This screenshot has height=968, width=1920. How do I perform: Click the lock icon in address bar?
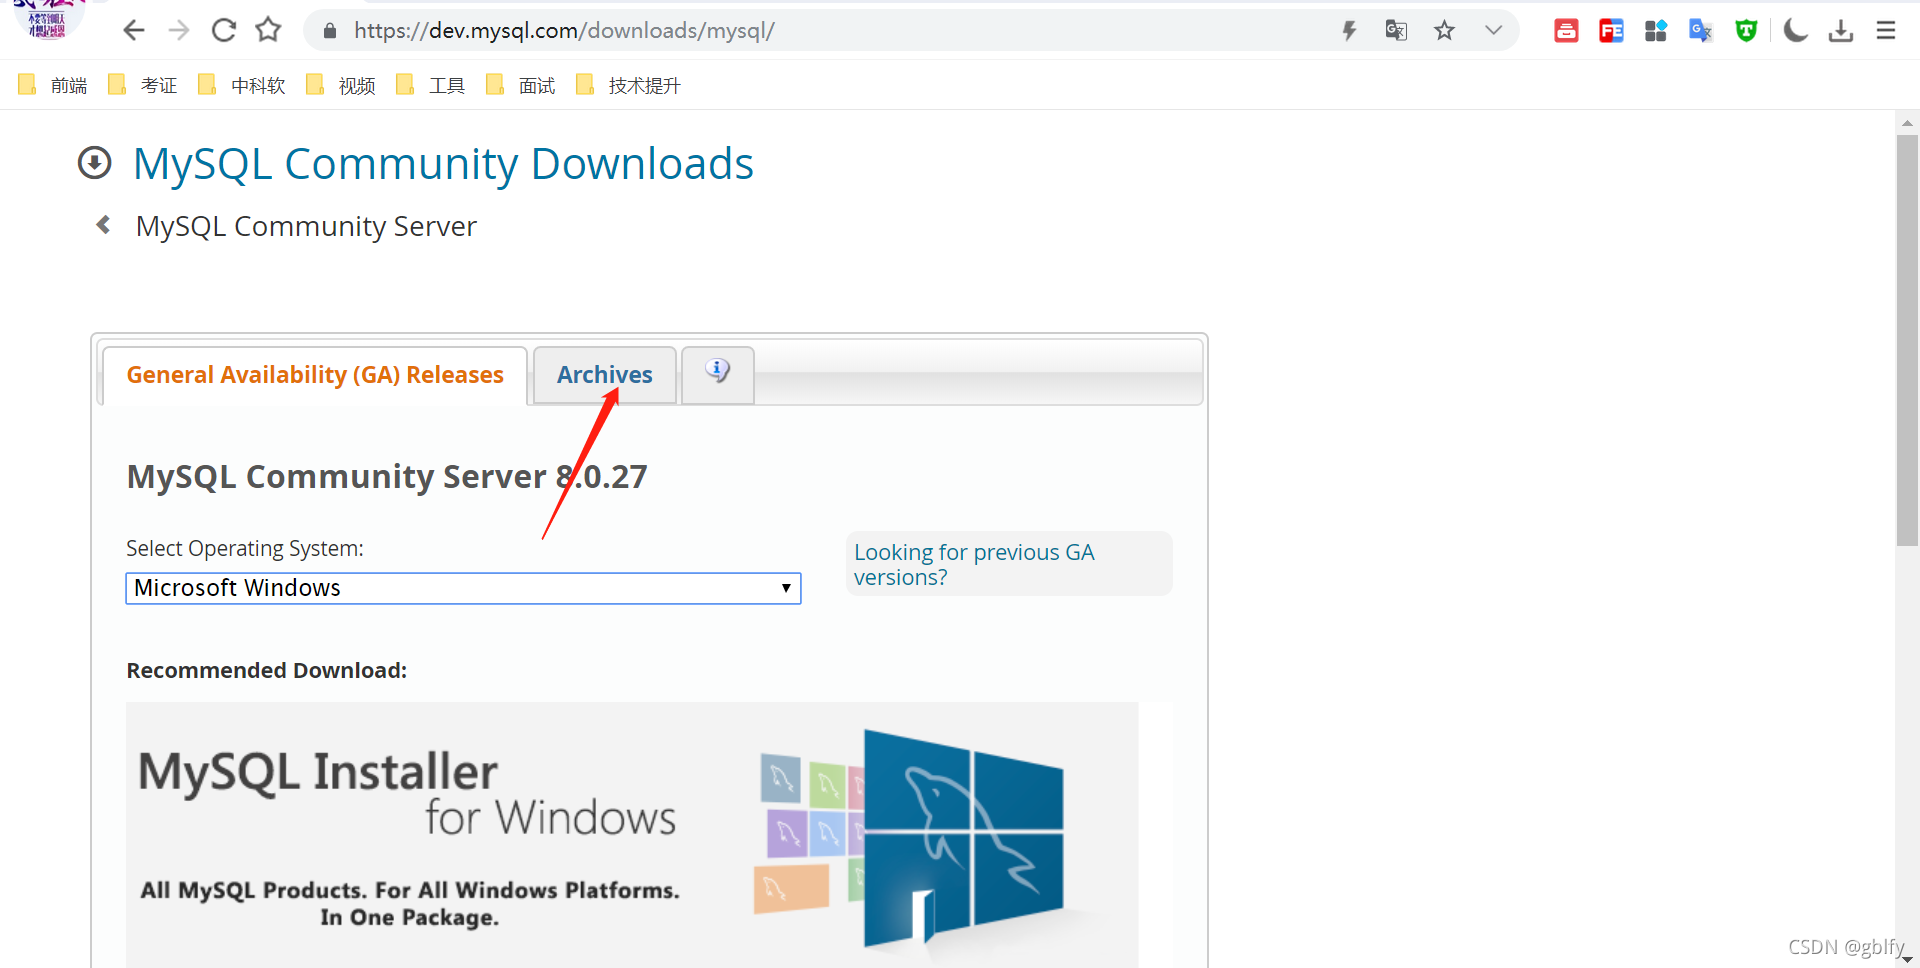coord(330,31)
